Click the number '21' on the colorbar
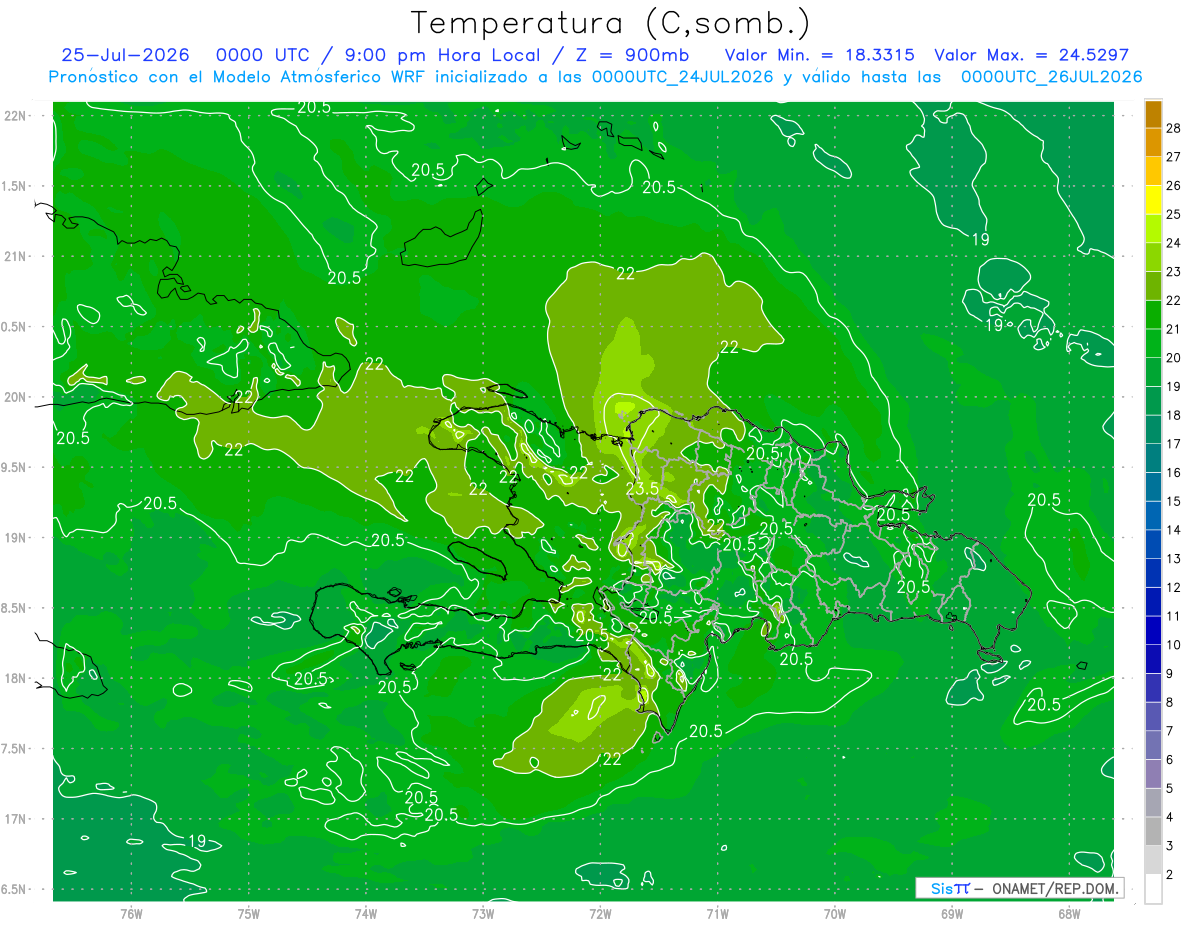This screenshot has width=1200, height=927. (1174, 329)
